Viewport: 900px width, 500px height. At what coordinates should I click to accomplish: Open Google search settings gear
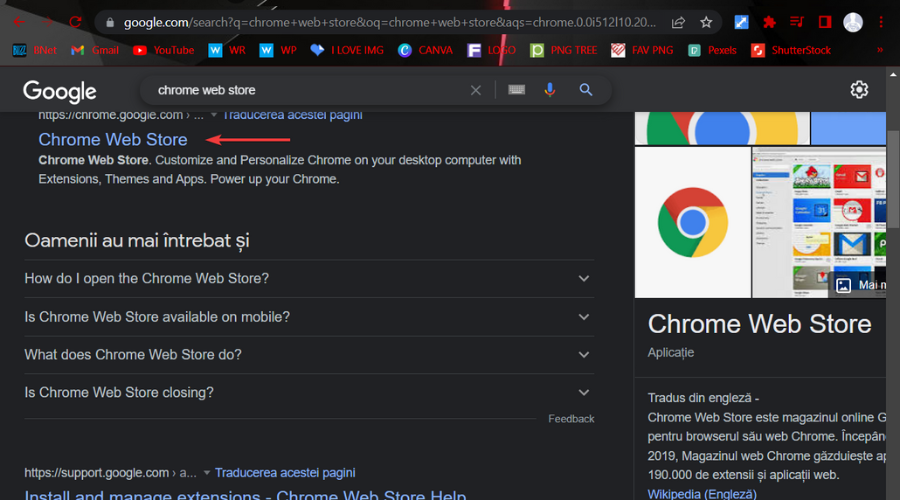click(859, 90)
